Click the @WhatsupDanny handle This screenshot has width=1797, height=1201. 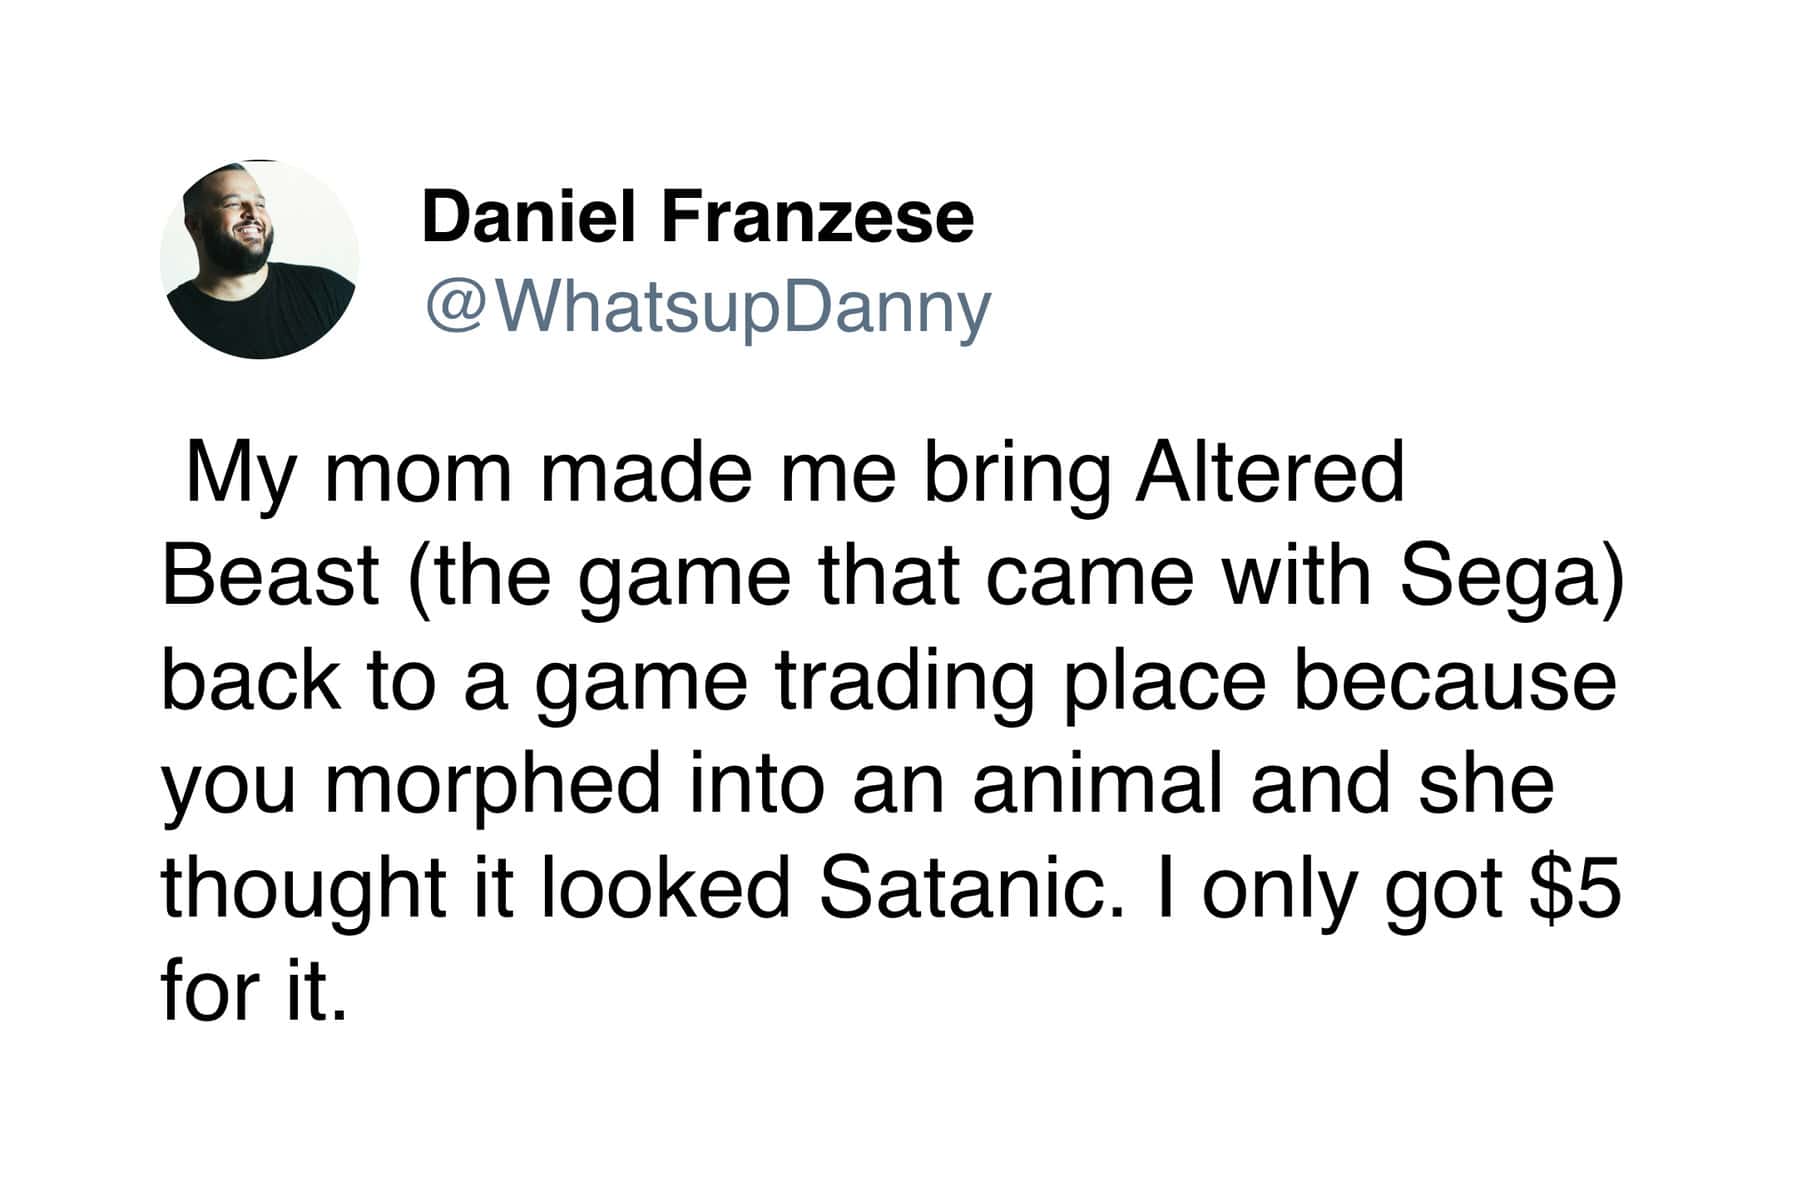coord(708,307)
